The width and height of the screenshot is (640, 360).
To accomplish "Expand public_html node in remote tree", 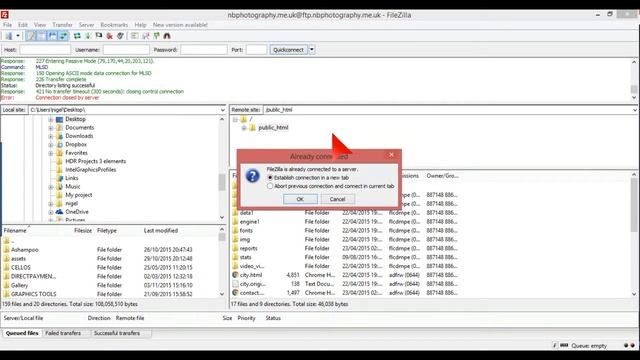I will click(244, 128).
